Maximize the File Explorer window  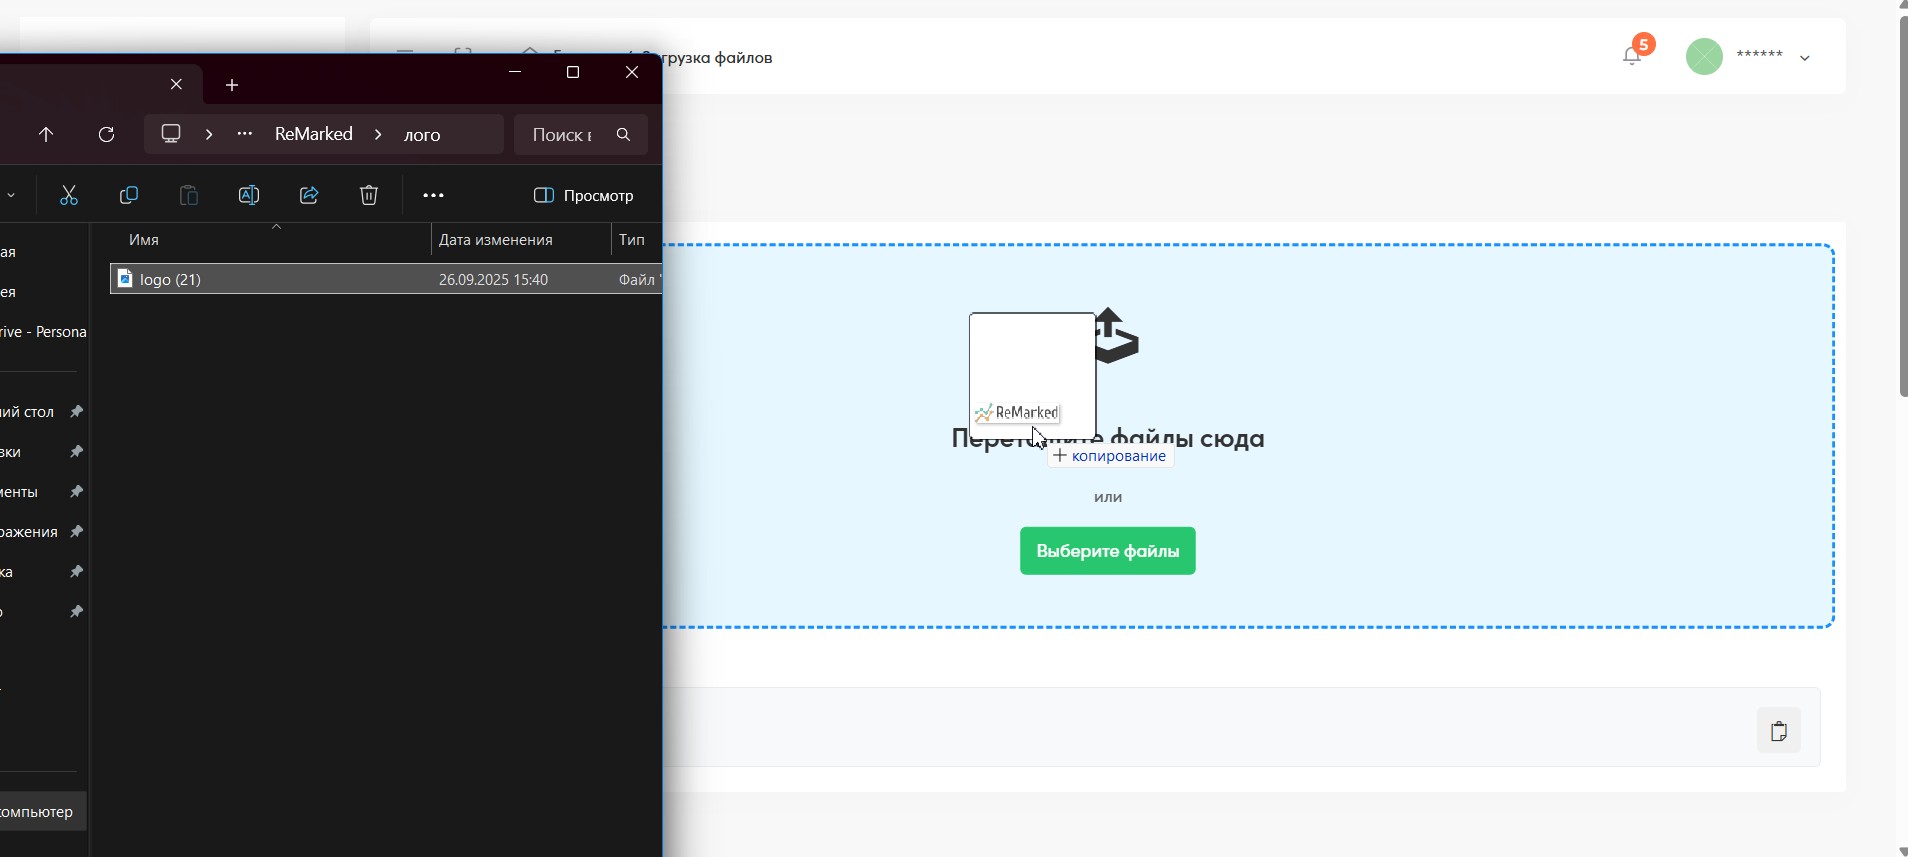(573, 72)
